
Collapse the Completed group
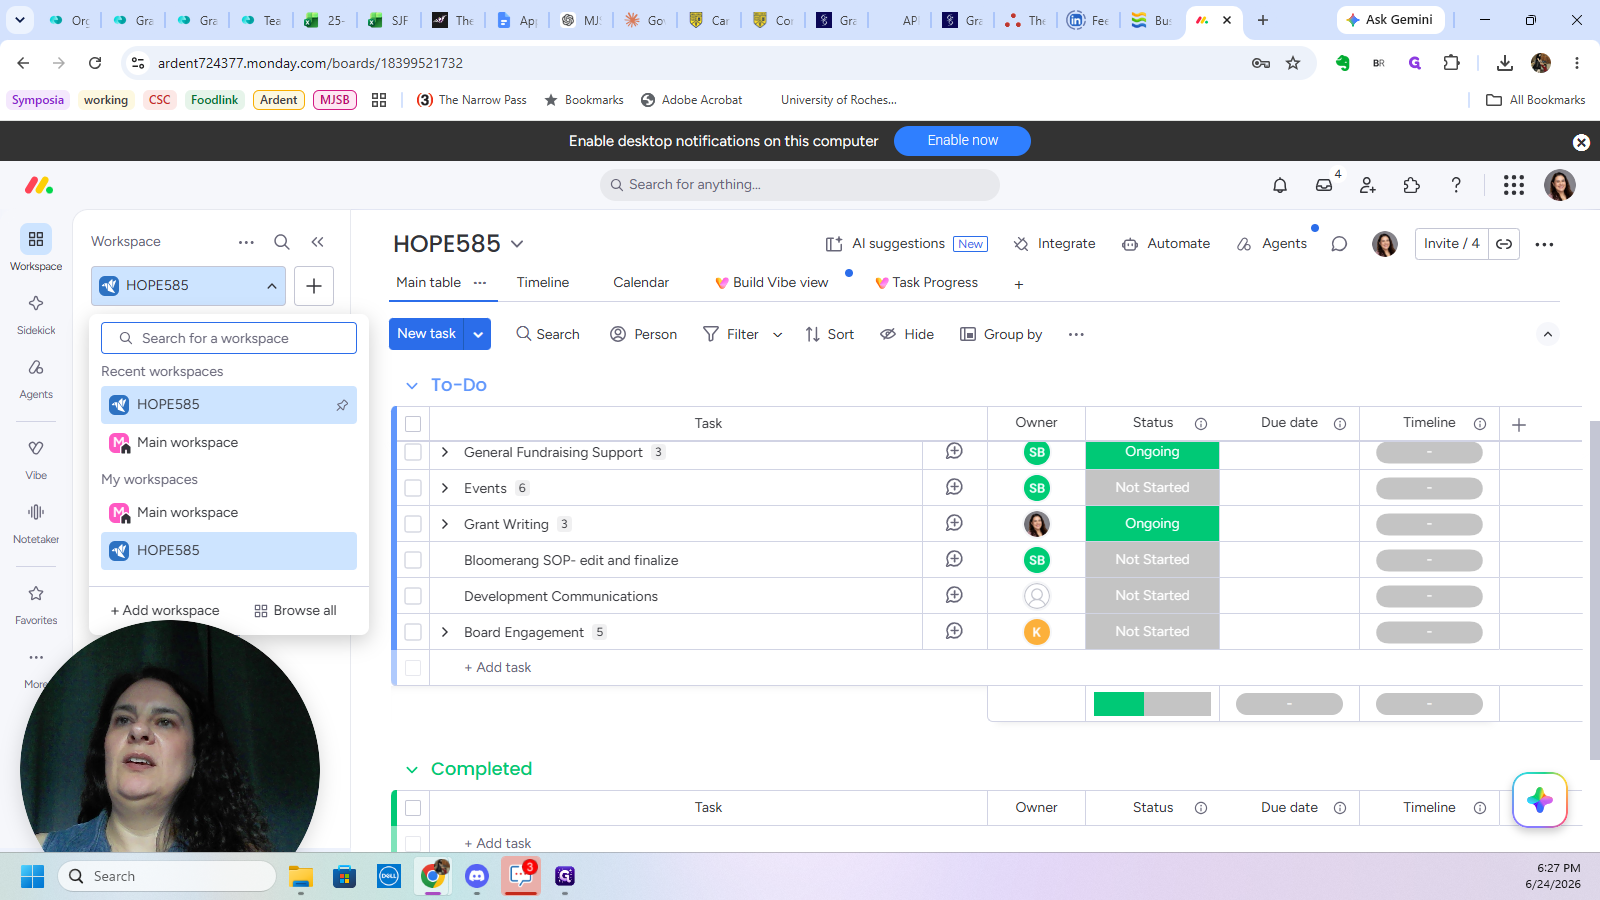click(x=412, y=770)
